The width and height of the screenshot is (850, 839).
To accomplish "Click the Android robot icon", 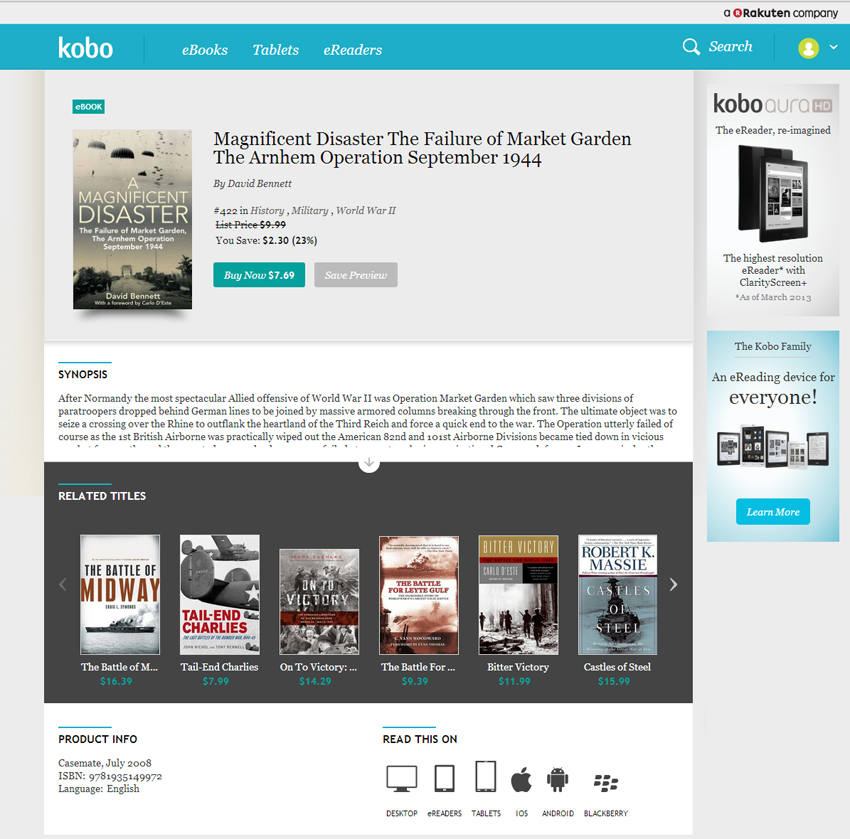I will point(557,779).
